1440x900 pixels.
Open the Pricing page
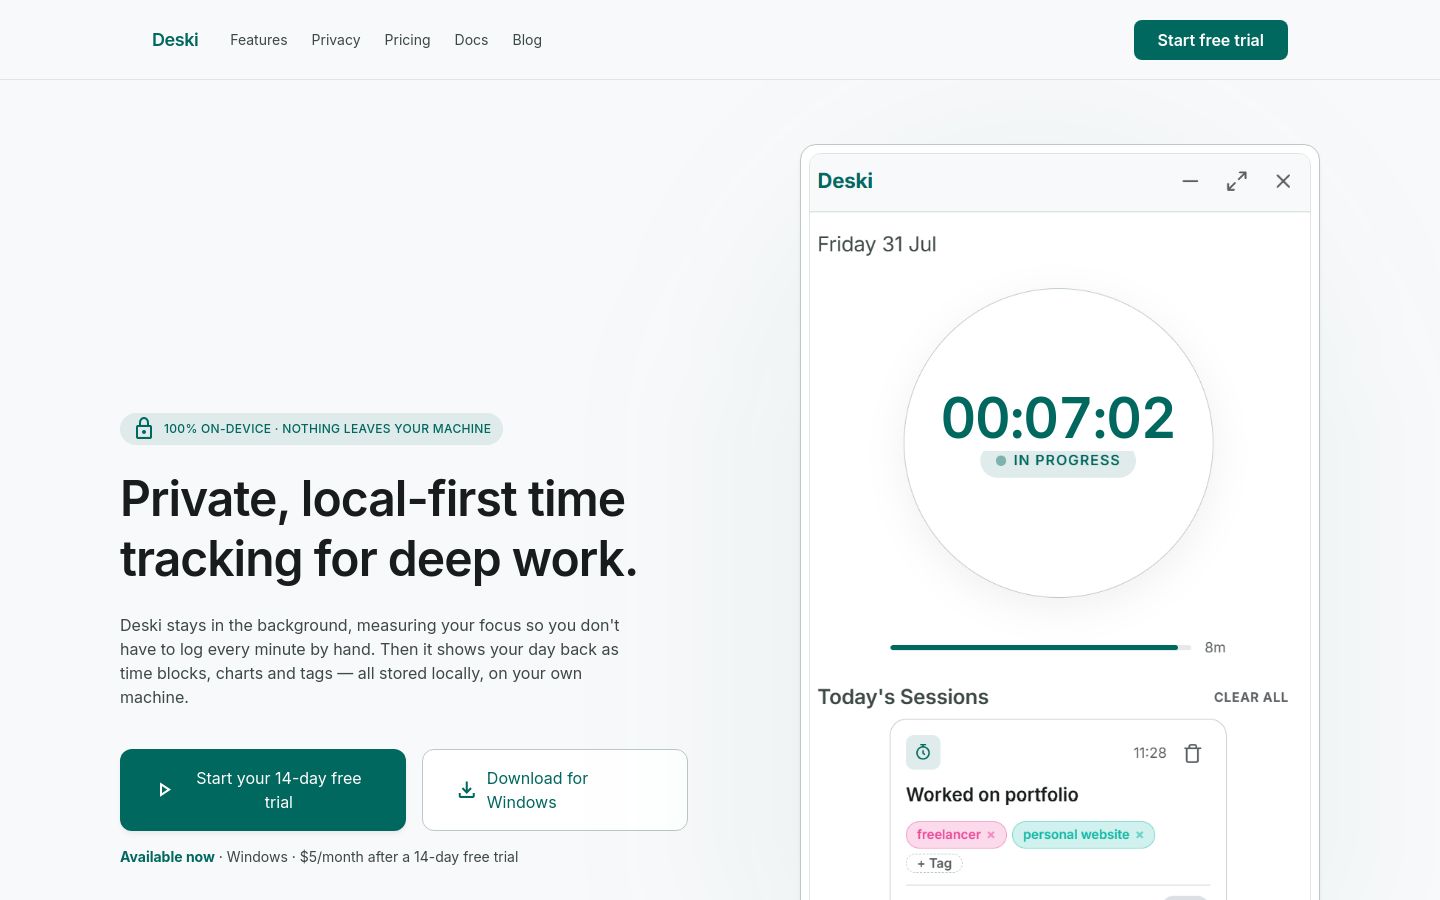click(407, 40)
